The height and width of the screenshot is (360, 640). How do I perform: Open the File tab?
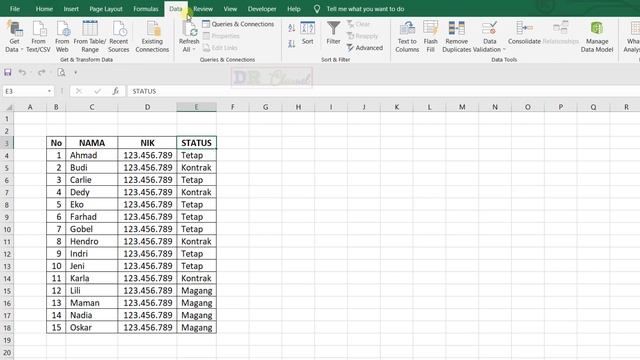15,9
